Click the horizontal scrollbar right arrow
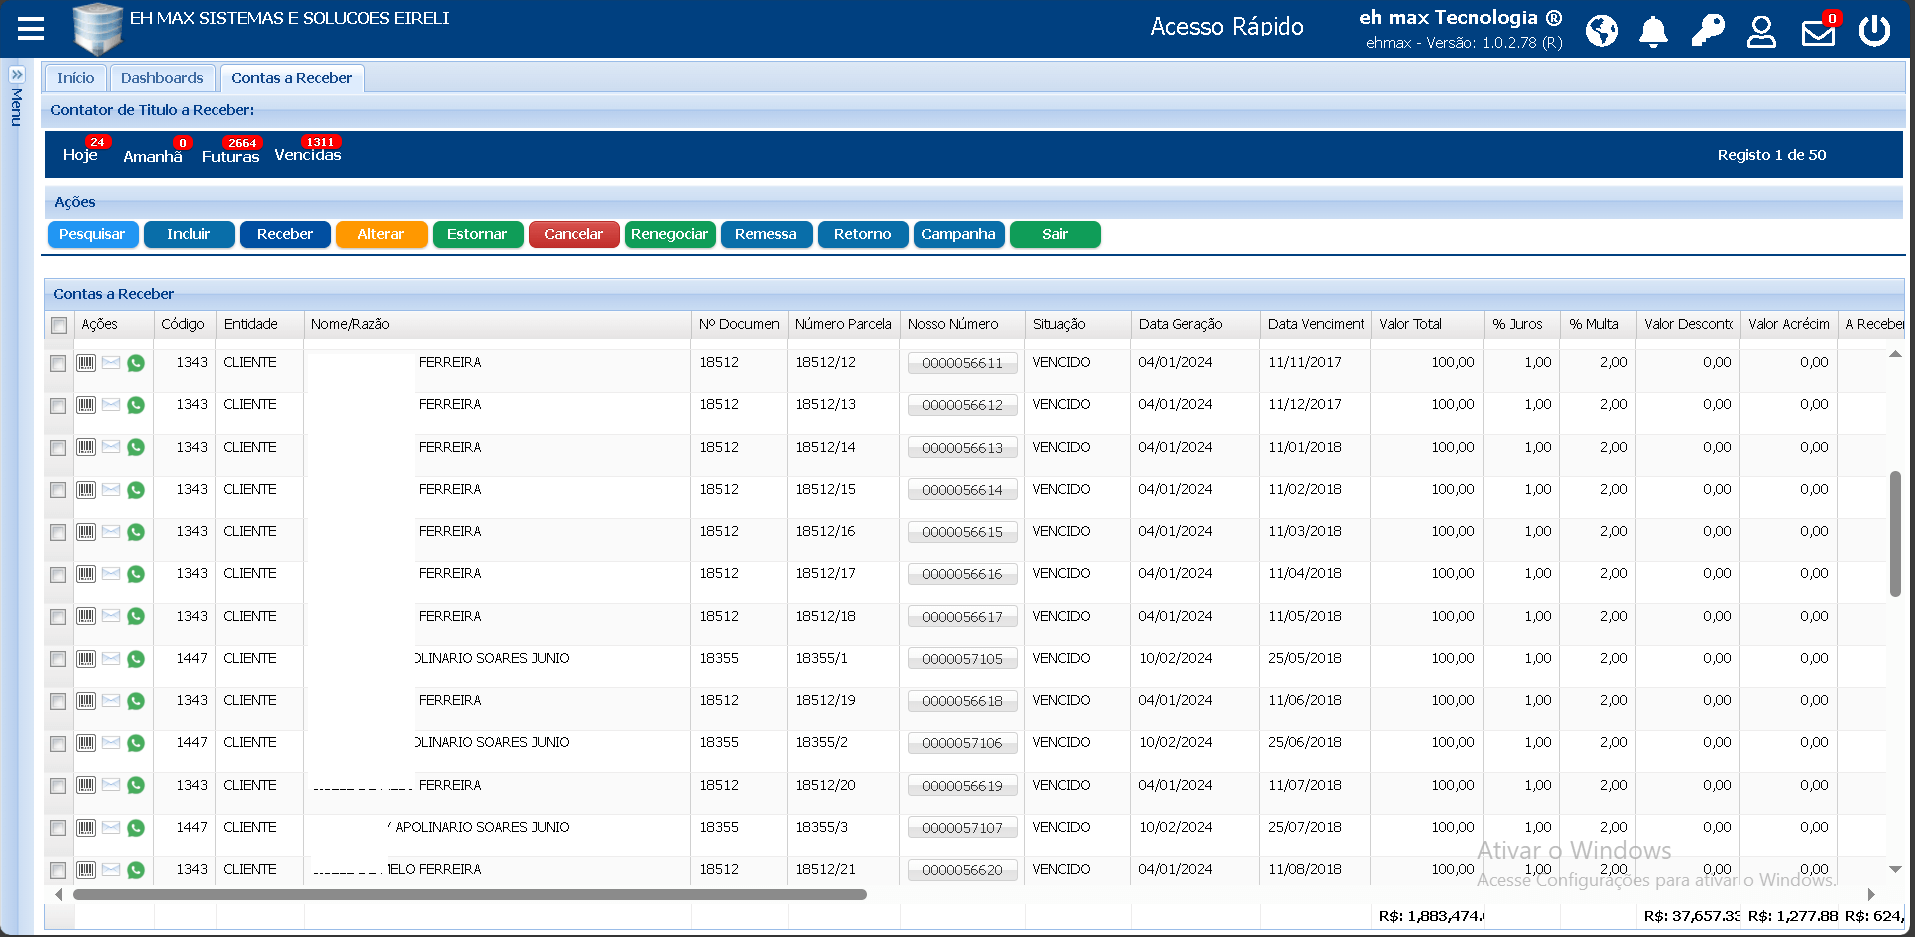This screenshot has width=1915, height=937. point(1871,894)
